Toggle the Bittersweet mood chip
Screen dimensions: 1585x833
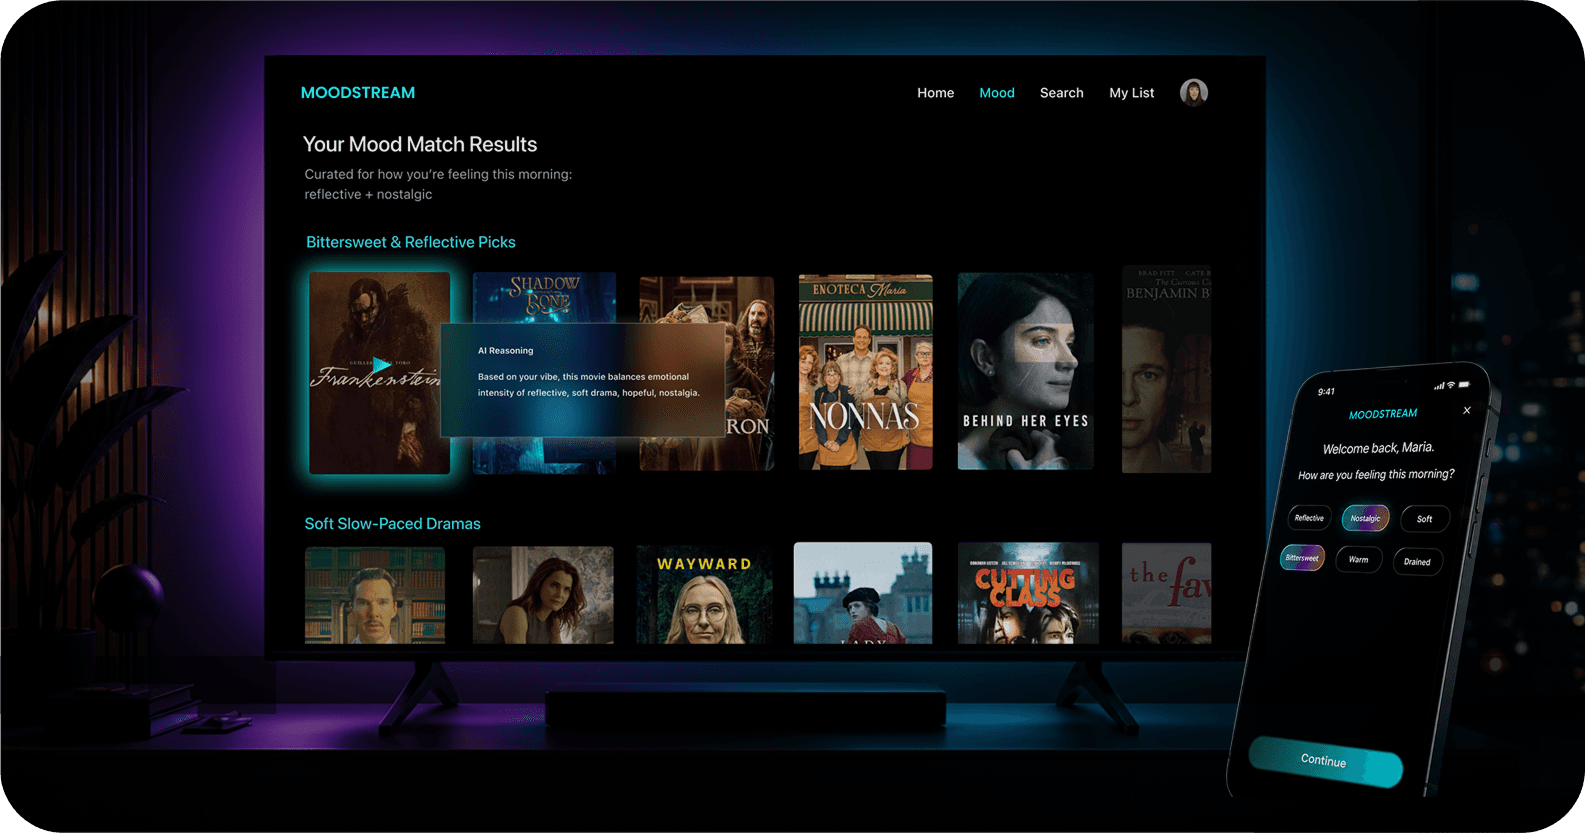[1302, 558]
